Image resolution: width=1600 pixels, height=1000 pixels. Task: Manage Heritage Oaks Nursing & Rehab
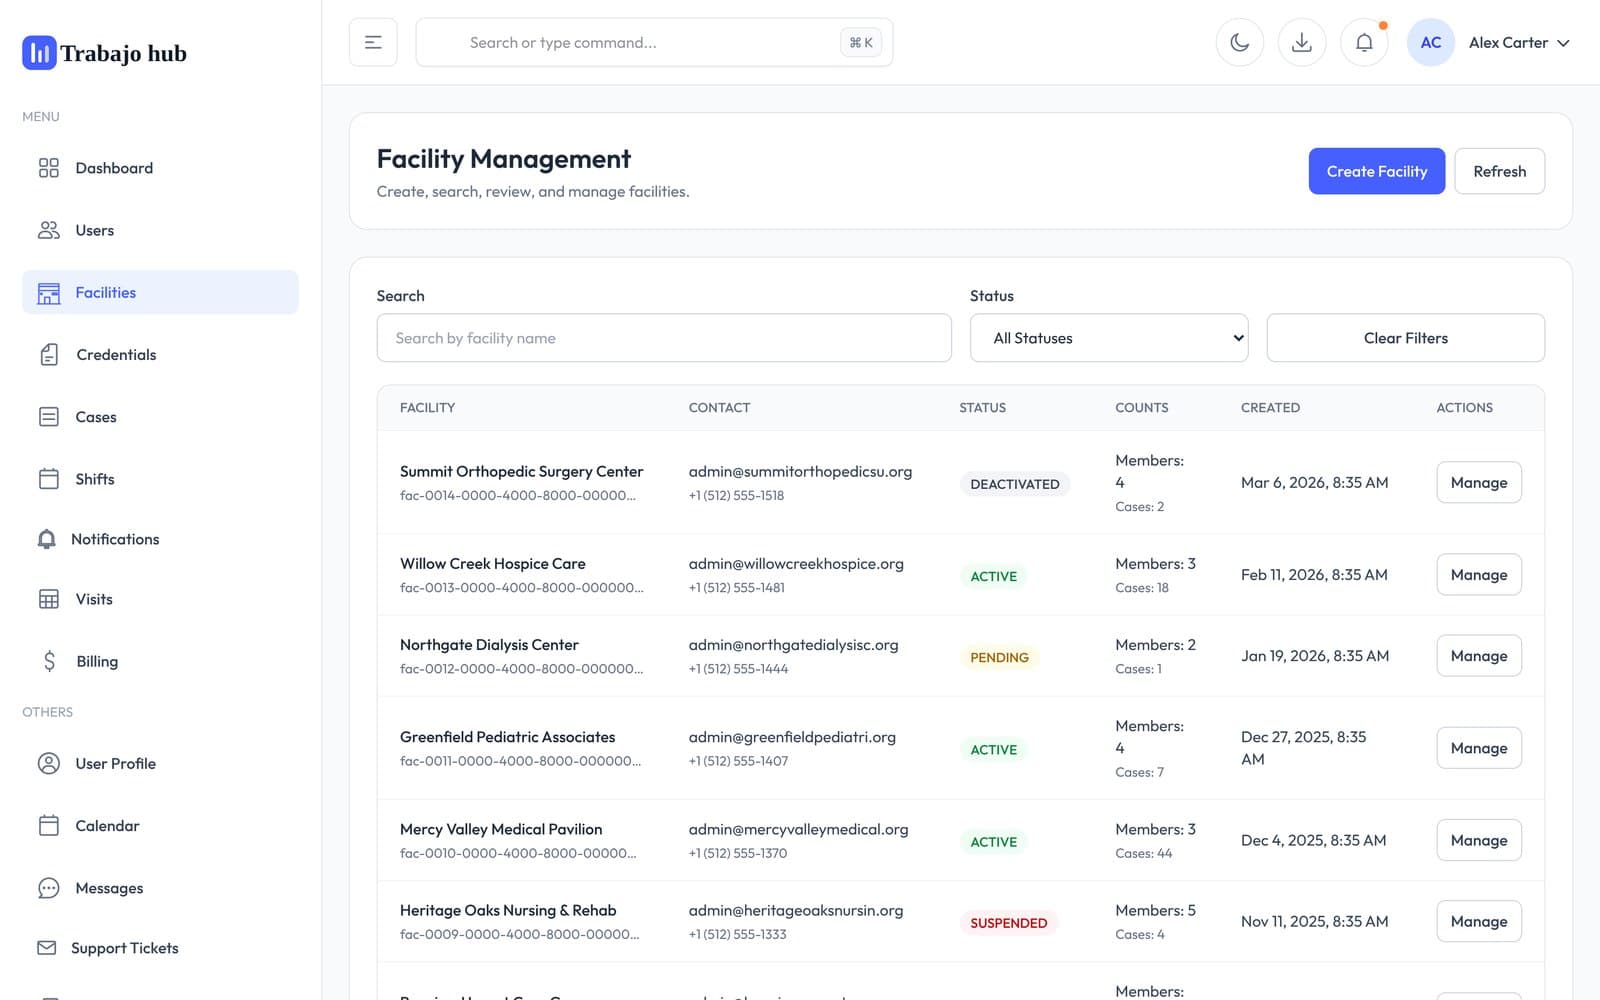(x=1479, y=921)
